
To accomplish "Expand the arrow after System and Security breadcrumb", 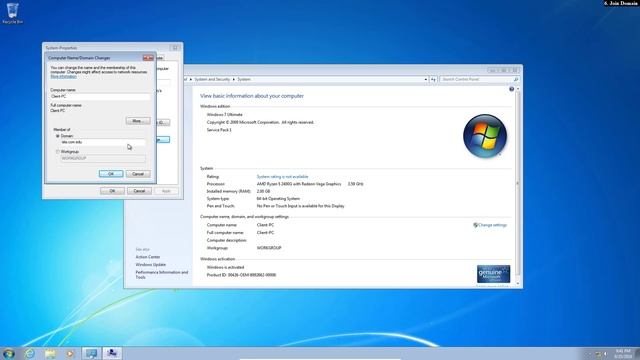I will pos(233,79).
